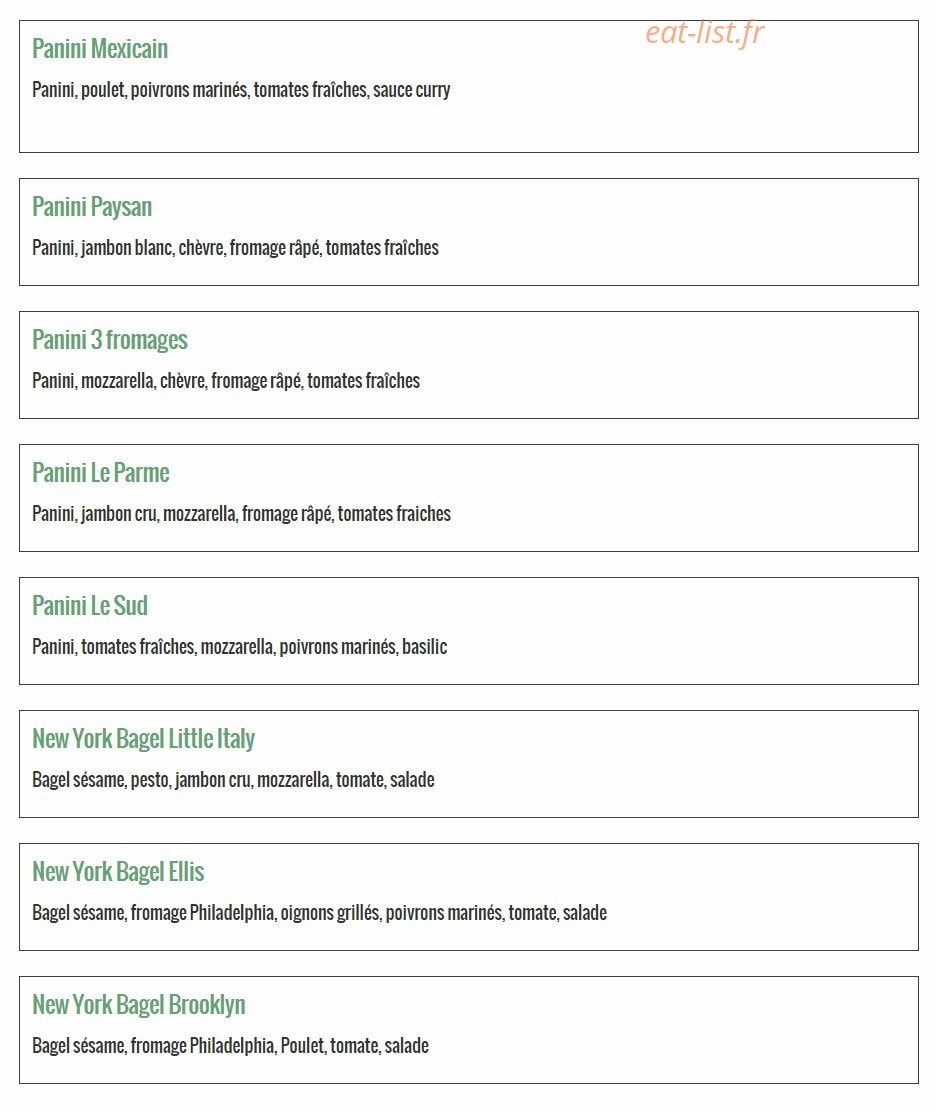The image size is (936, 1112).
Task: Click the Le Sud ingredients text
Action: click(240, 647)
